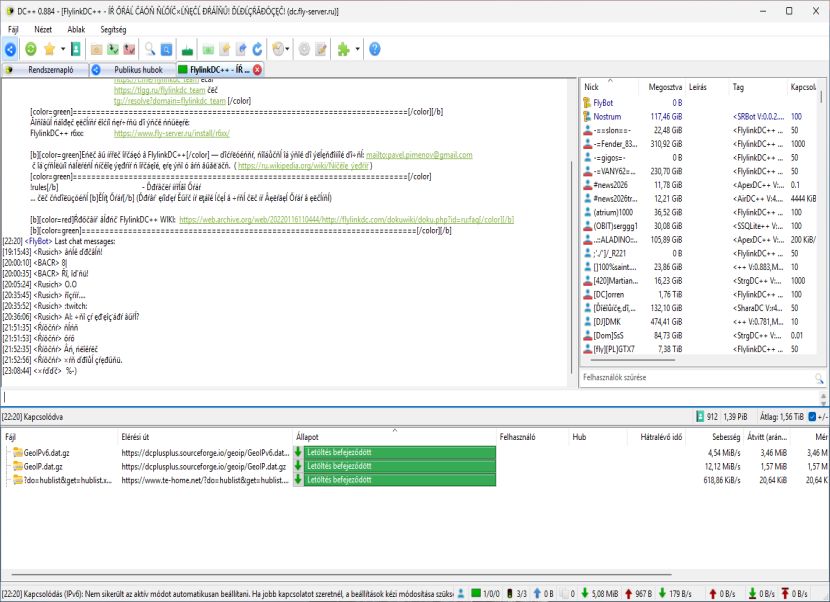Open the Notepad toolbar icon

point(321,49)
